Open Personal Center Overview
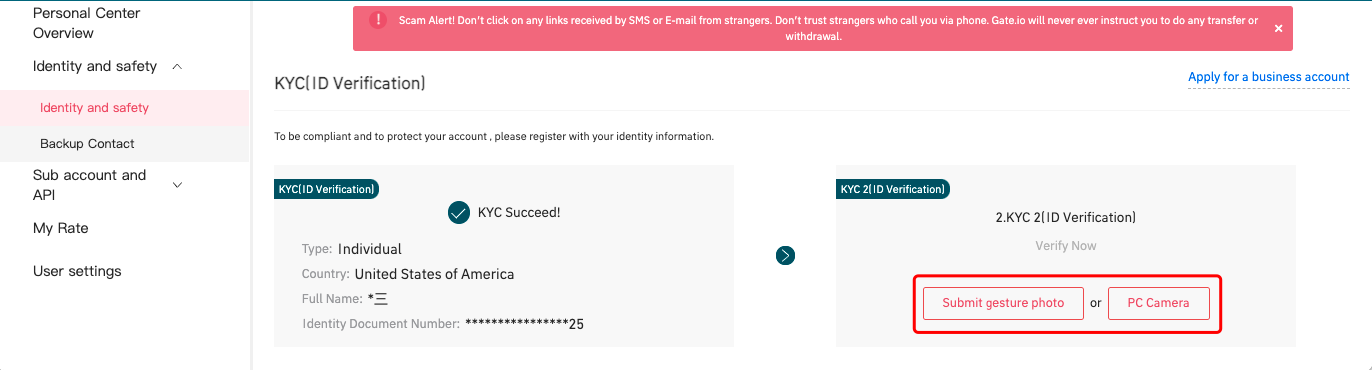 click(x=86, y=23)
